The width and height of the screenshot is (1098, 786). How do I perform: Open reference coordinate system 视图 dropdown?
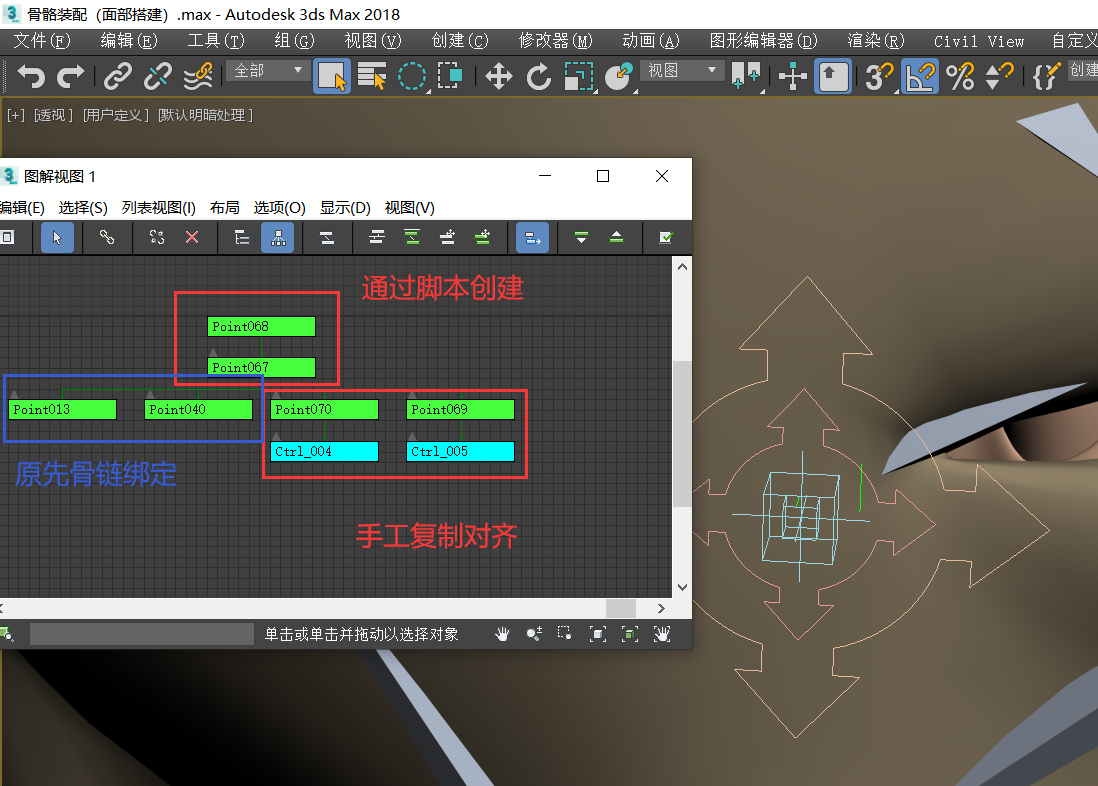(682, 71)
